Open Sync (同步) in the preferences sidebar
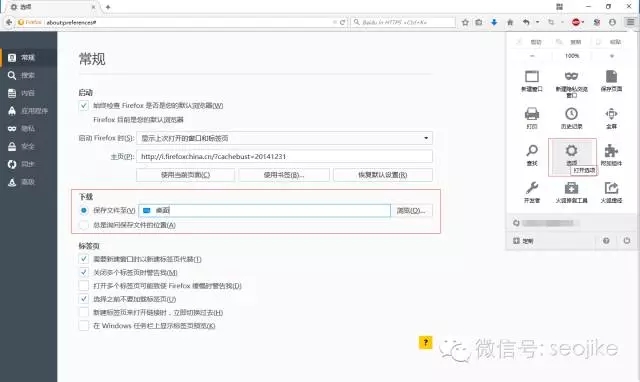The image size is (640, 382). point(29,164)
